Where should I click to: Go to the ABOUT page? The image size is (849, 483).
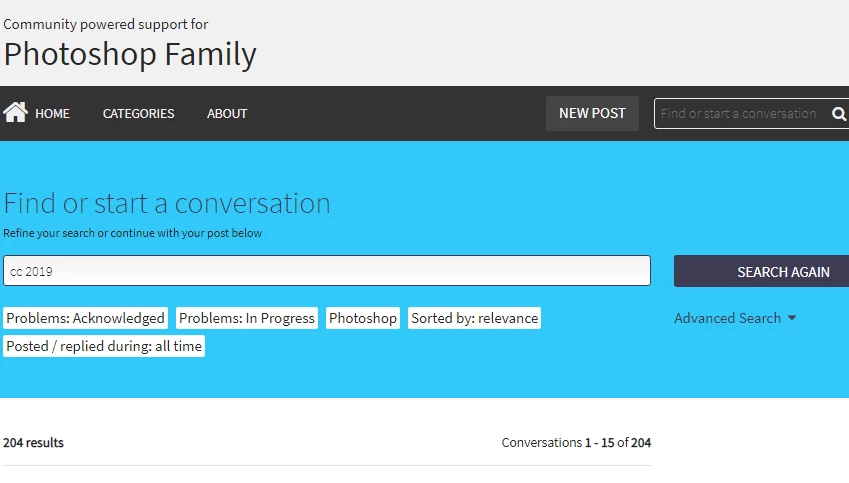(x=227, y=114)
